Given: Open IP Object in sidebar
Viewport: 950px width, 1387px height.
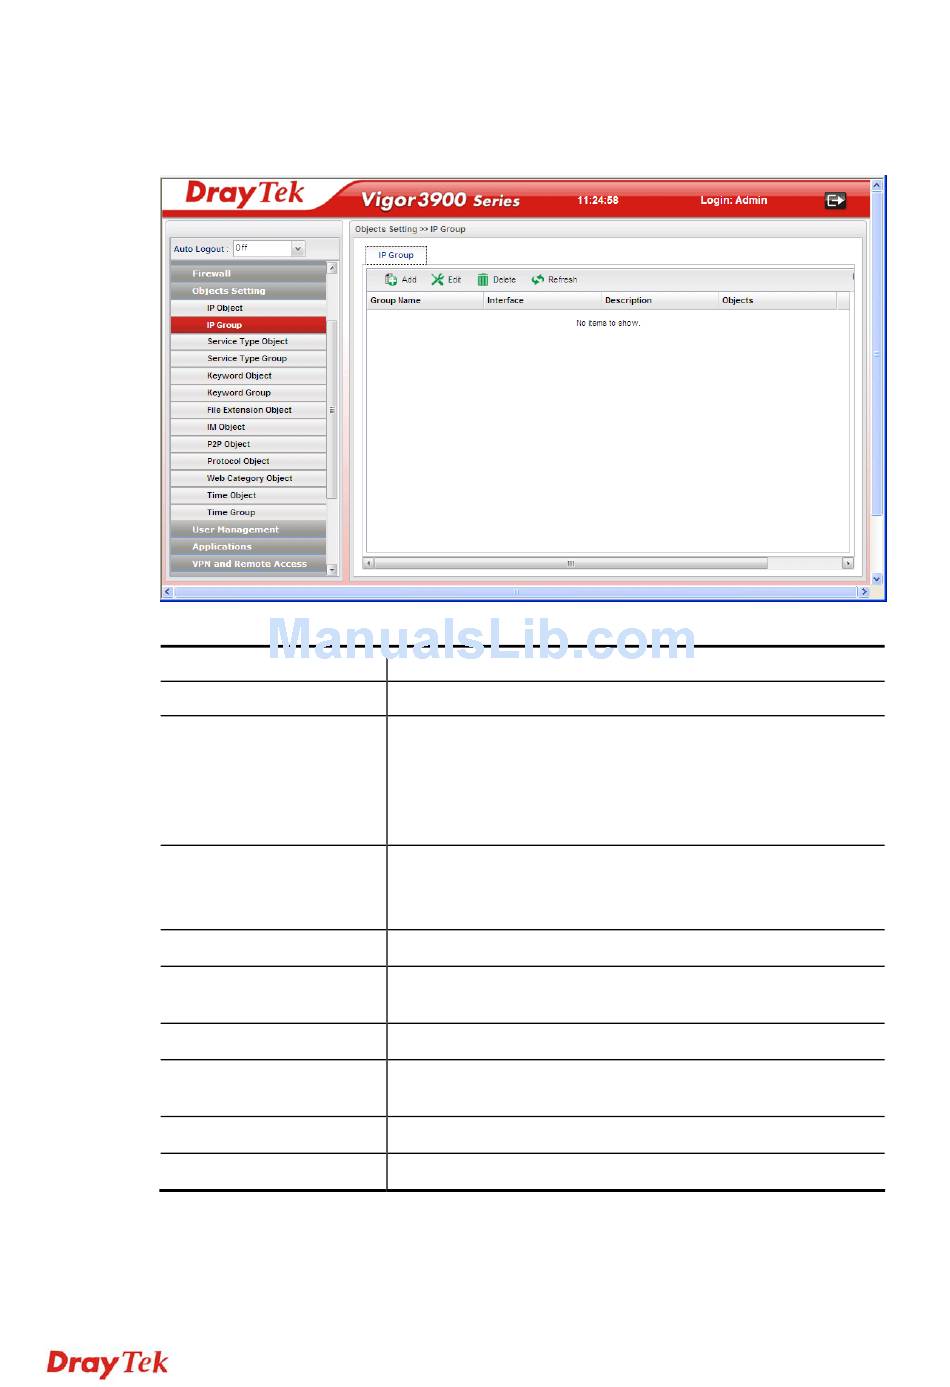Looking at the screenshot, I should pyautogui.click(x=248, y=308).
